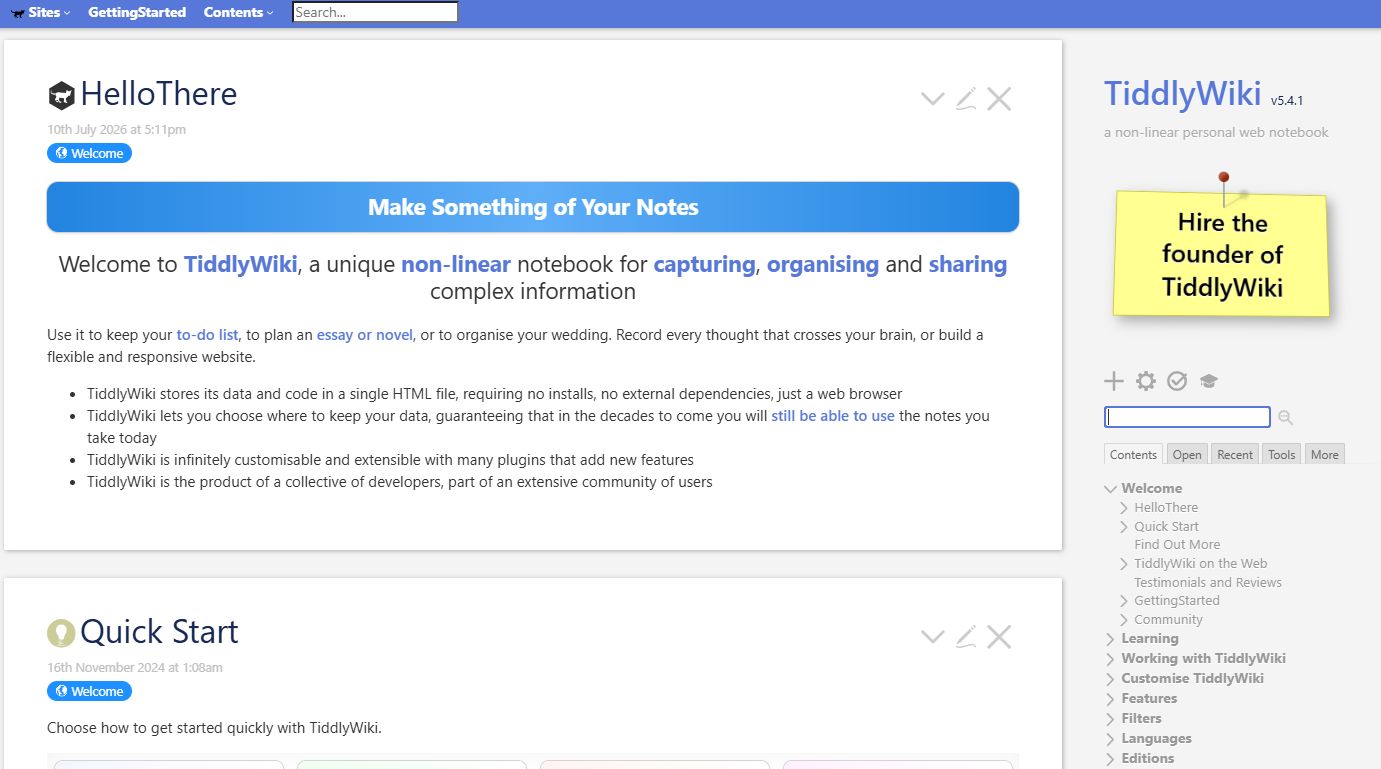
Task: Click the Hire the founder sticky note
Action: (1221, 254)
